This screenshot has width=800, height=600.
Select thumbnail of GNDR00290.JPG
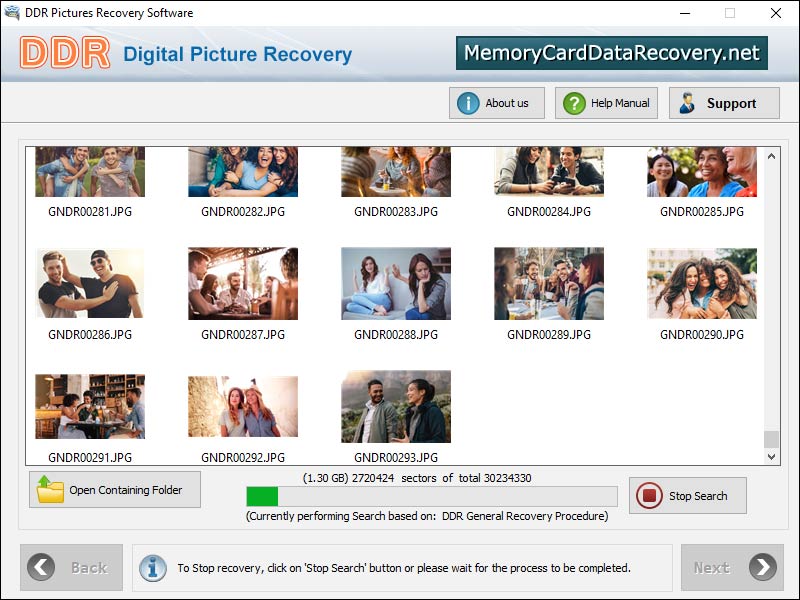coord(702,284)
